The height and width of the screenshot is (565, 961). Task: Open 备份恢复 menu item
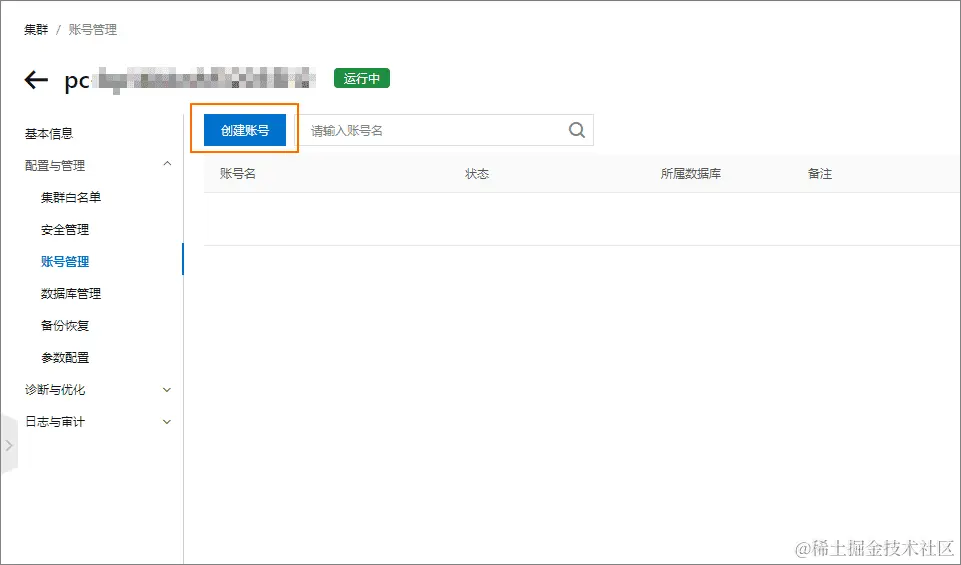pos(65,325)
